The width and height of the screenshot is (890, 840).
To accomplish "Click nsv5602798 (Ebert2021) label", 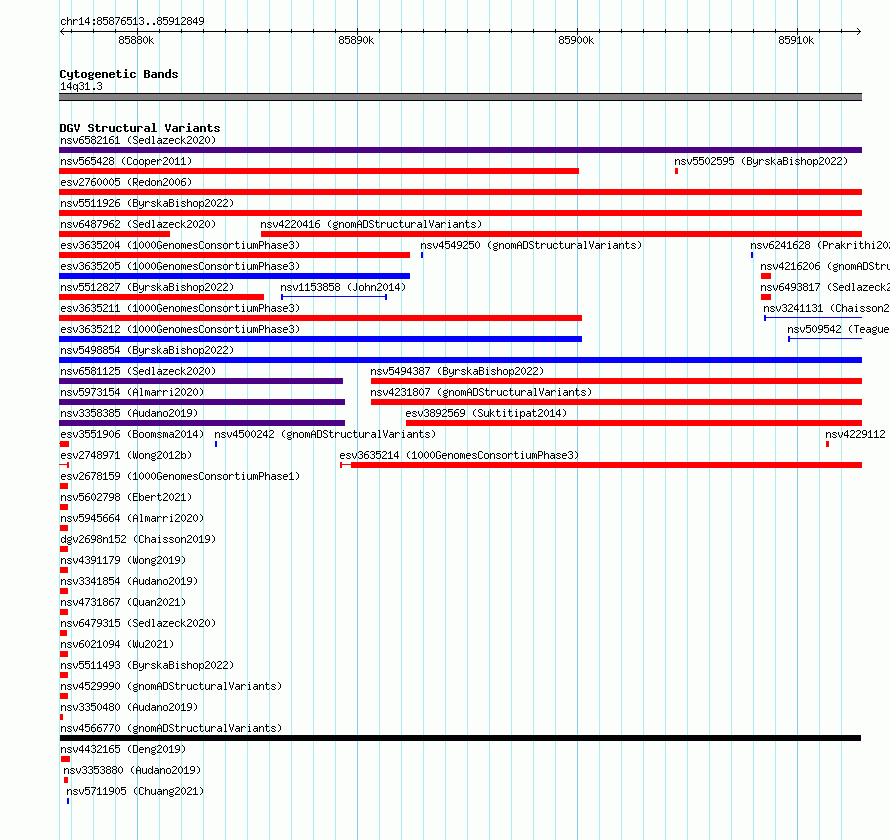I will [x=126, y=497].
